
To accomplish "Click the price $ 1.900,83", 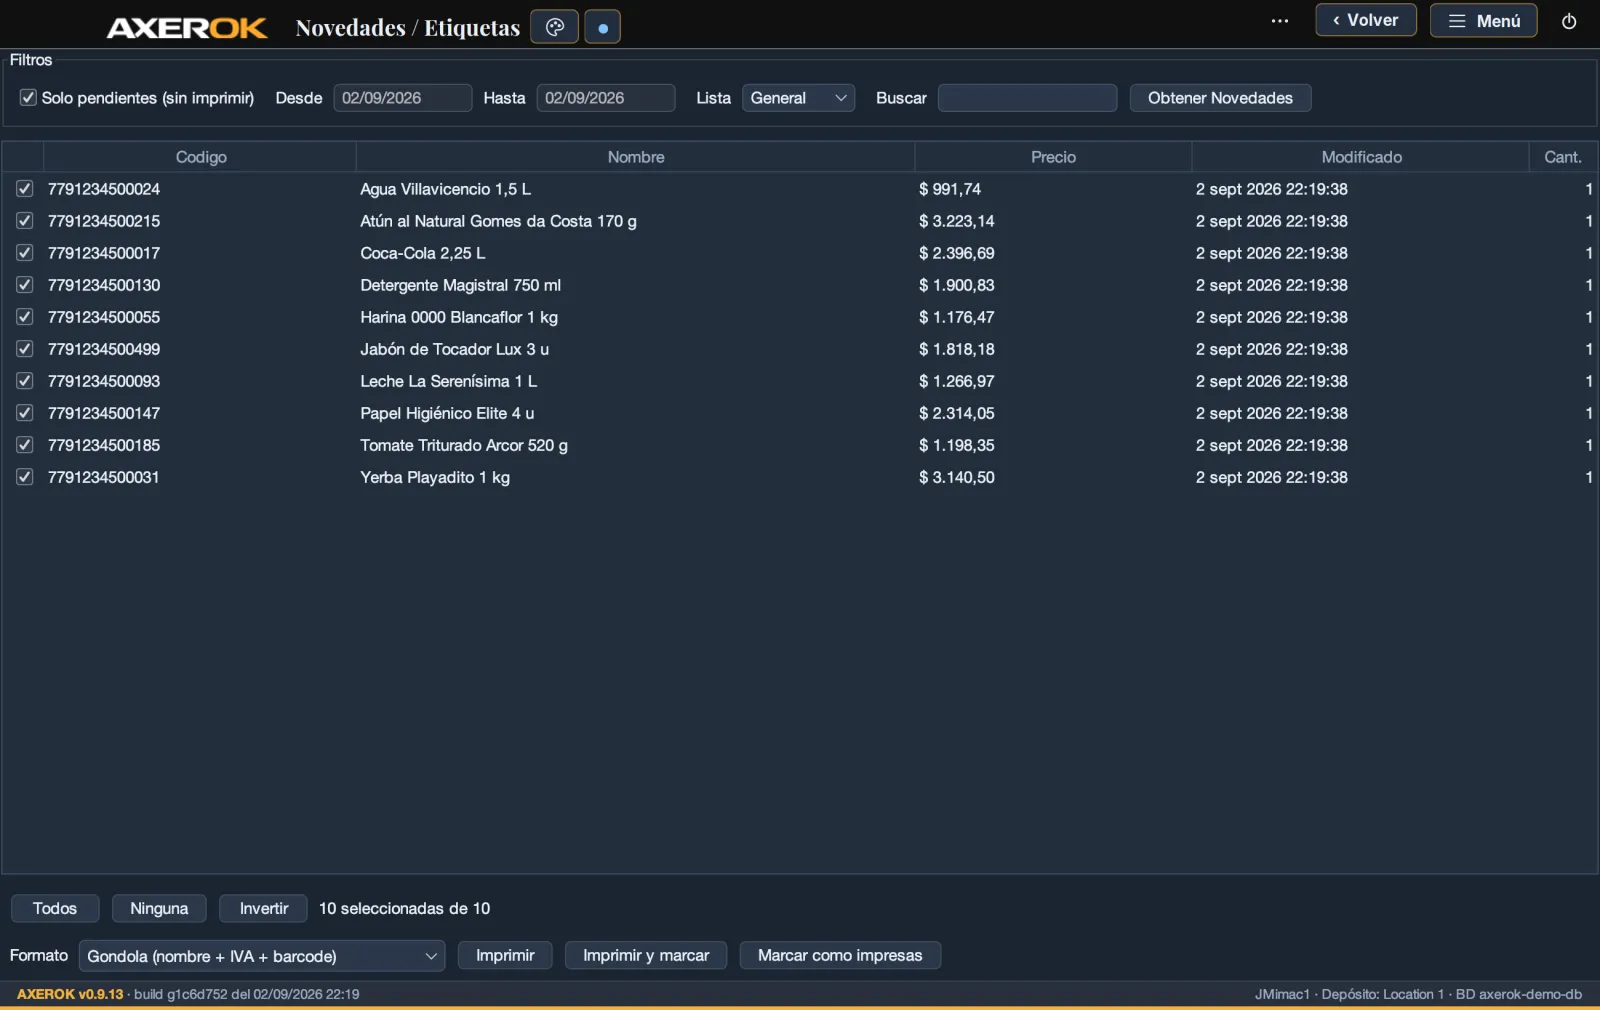I will (x=957, y=285).
